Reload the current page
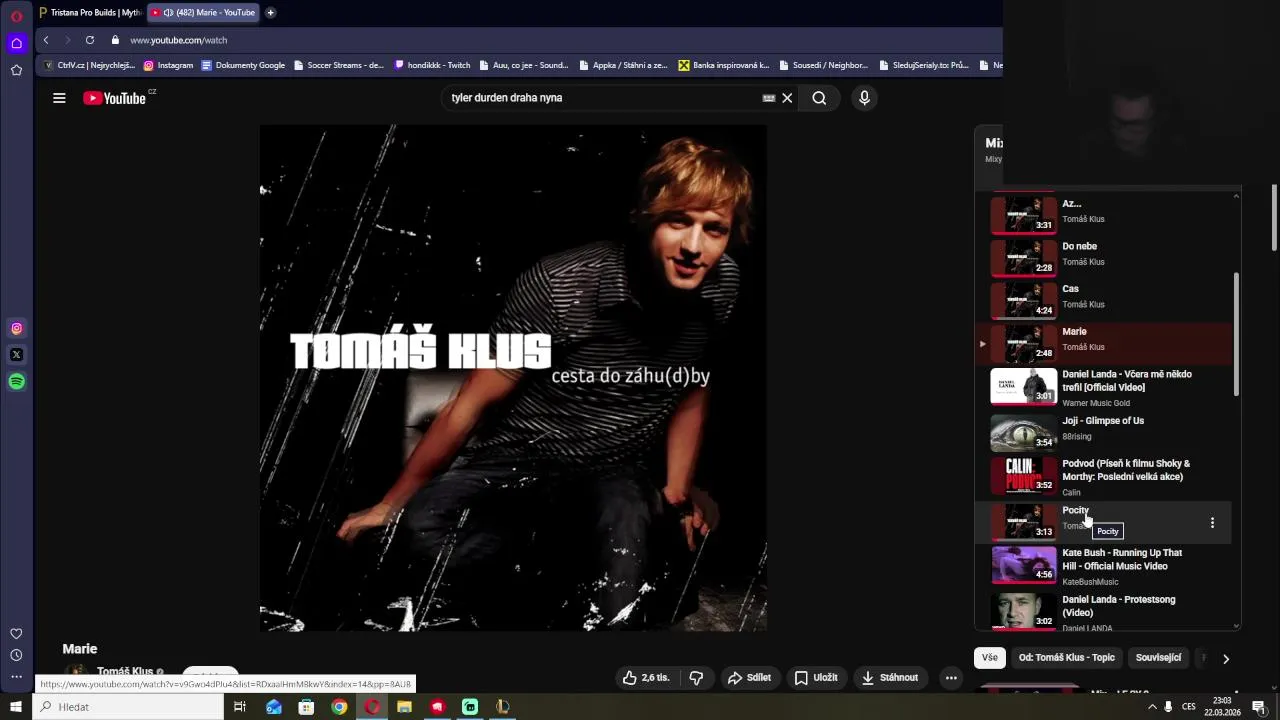 90,40
